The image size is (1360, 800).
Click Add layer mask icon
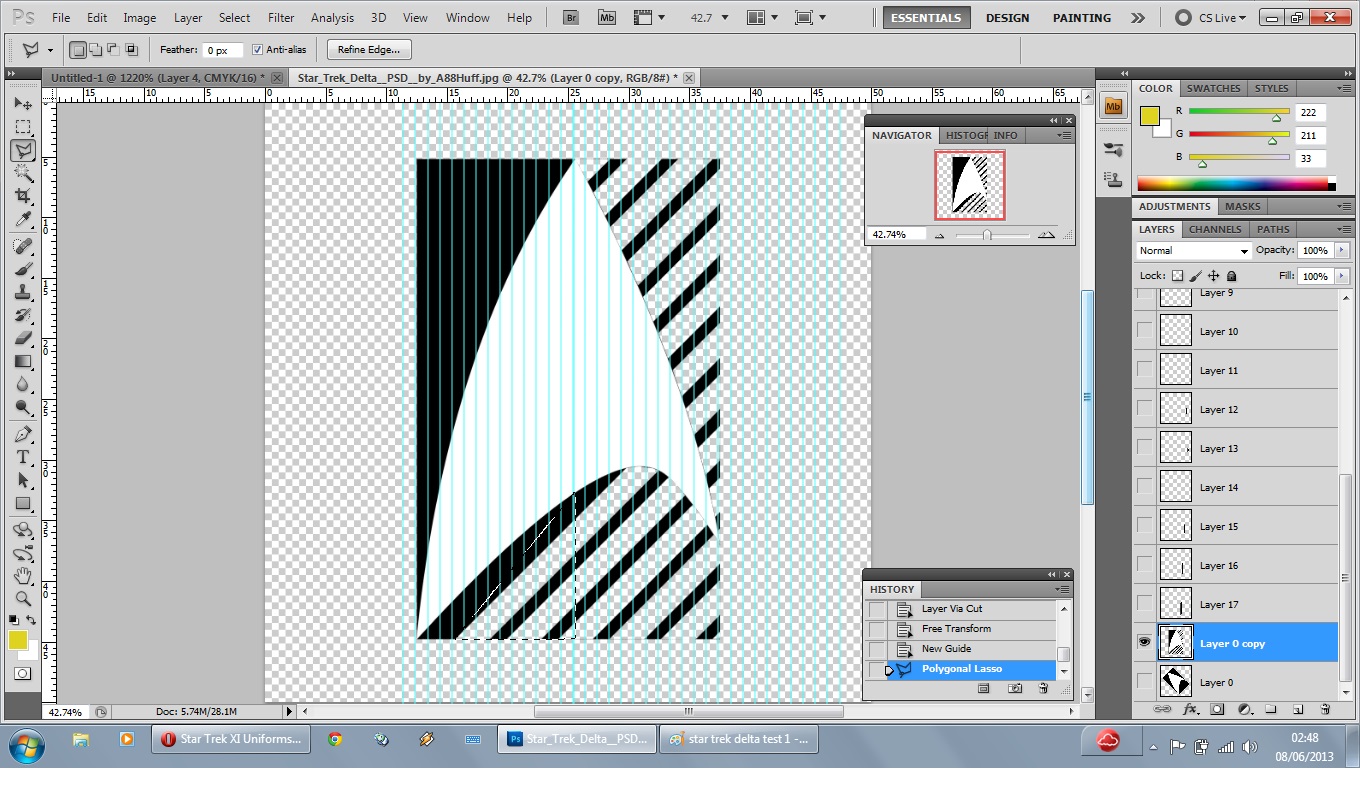1217,709
